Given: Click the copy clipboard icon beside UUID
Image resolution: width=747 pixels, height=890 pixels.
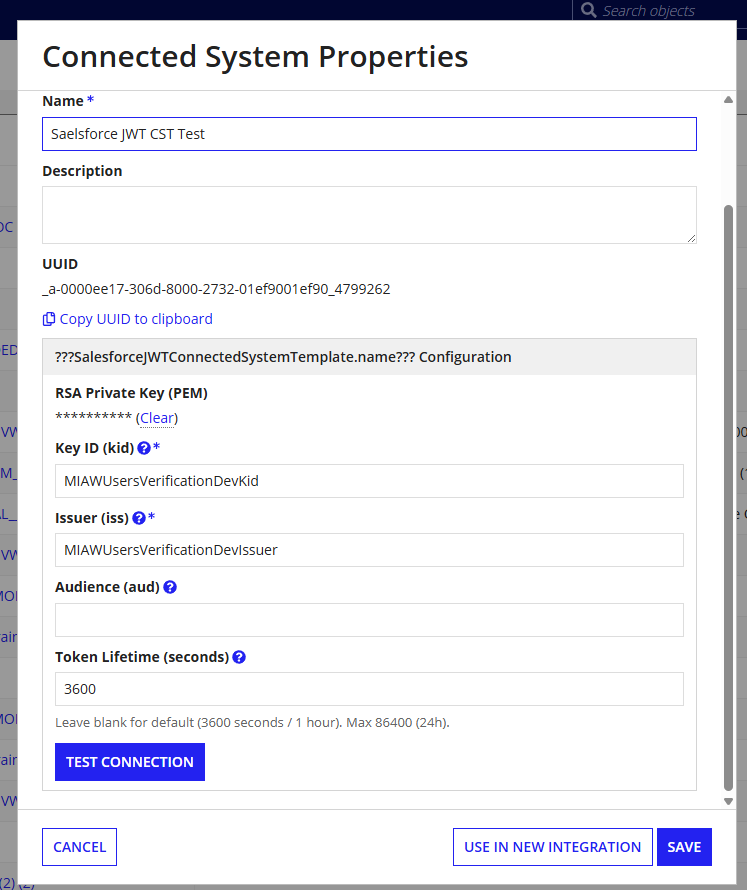Looking at the screenshot, I should (49, 319).
